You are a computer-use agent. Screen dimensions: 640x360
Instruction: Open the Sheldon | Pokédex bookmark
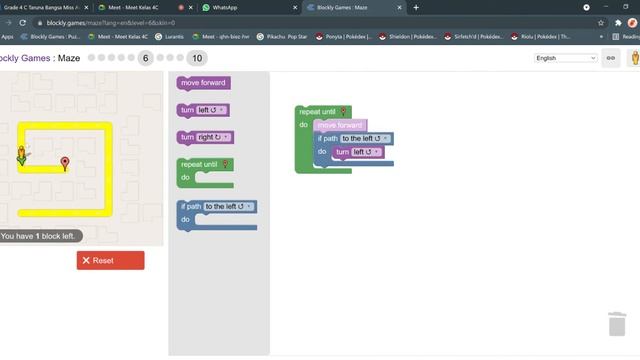(407, 37)
